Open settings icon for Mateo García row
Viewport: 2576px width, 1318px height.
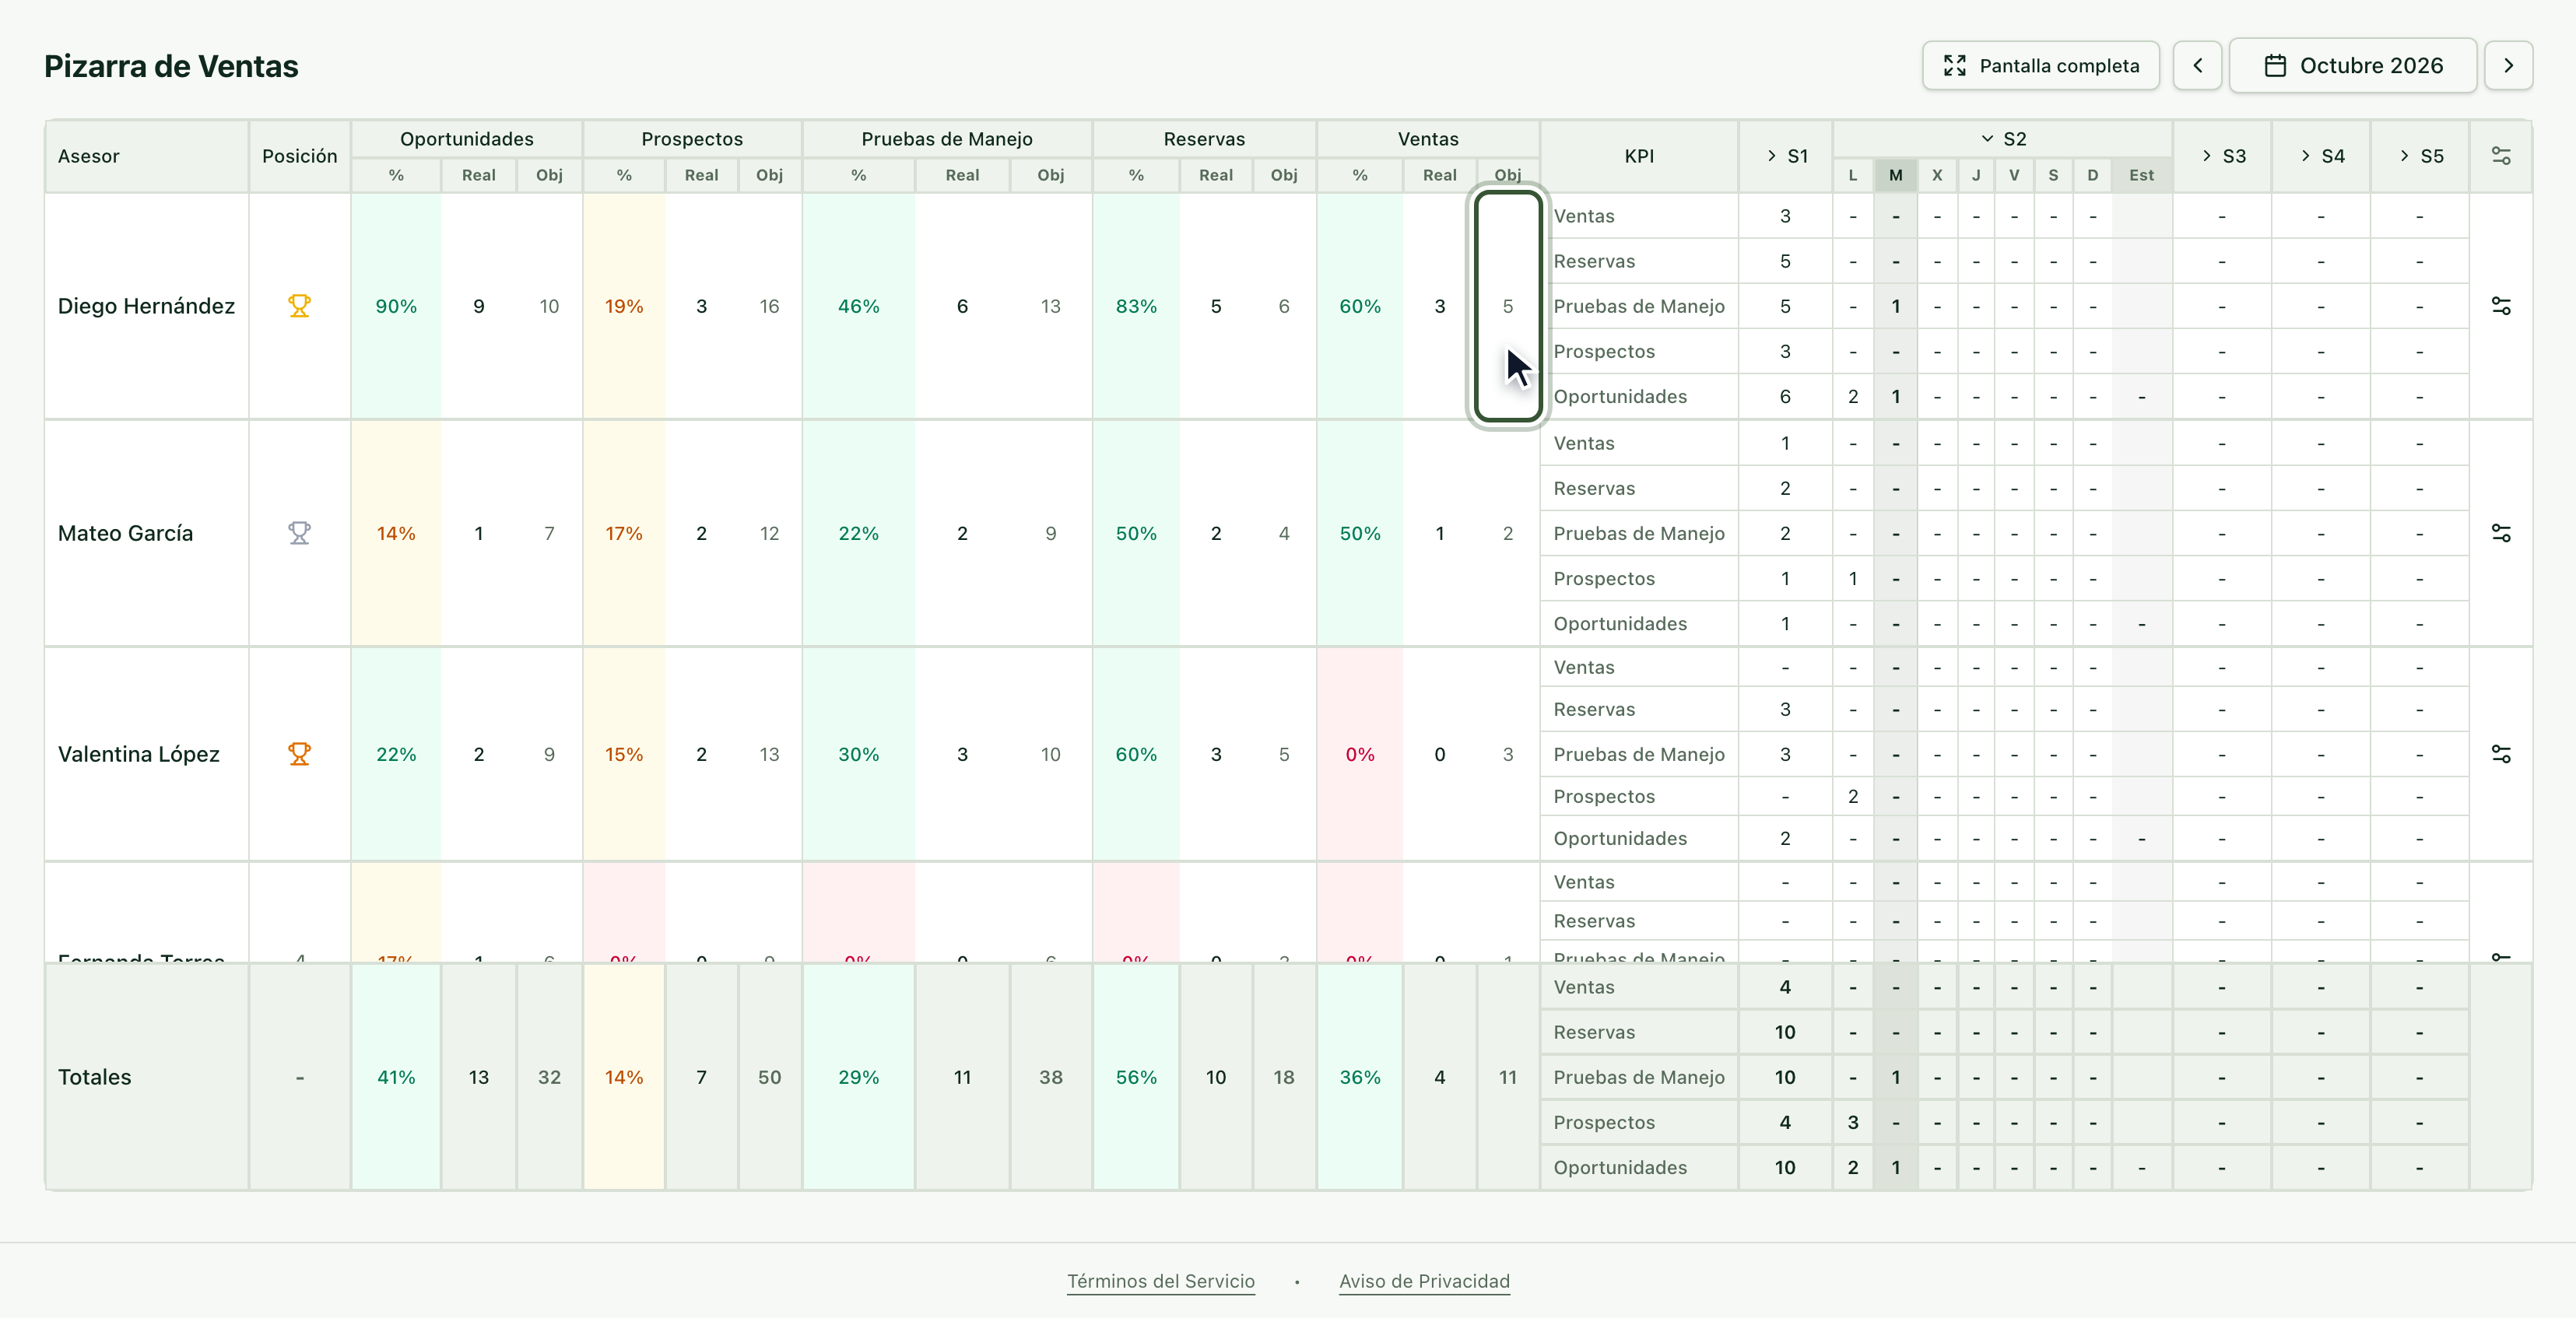click(x=2500, y=533)
